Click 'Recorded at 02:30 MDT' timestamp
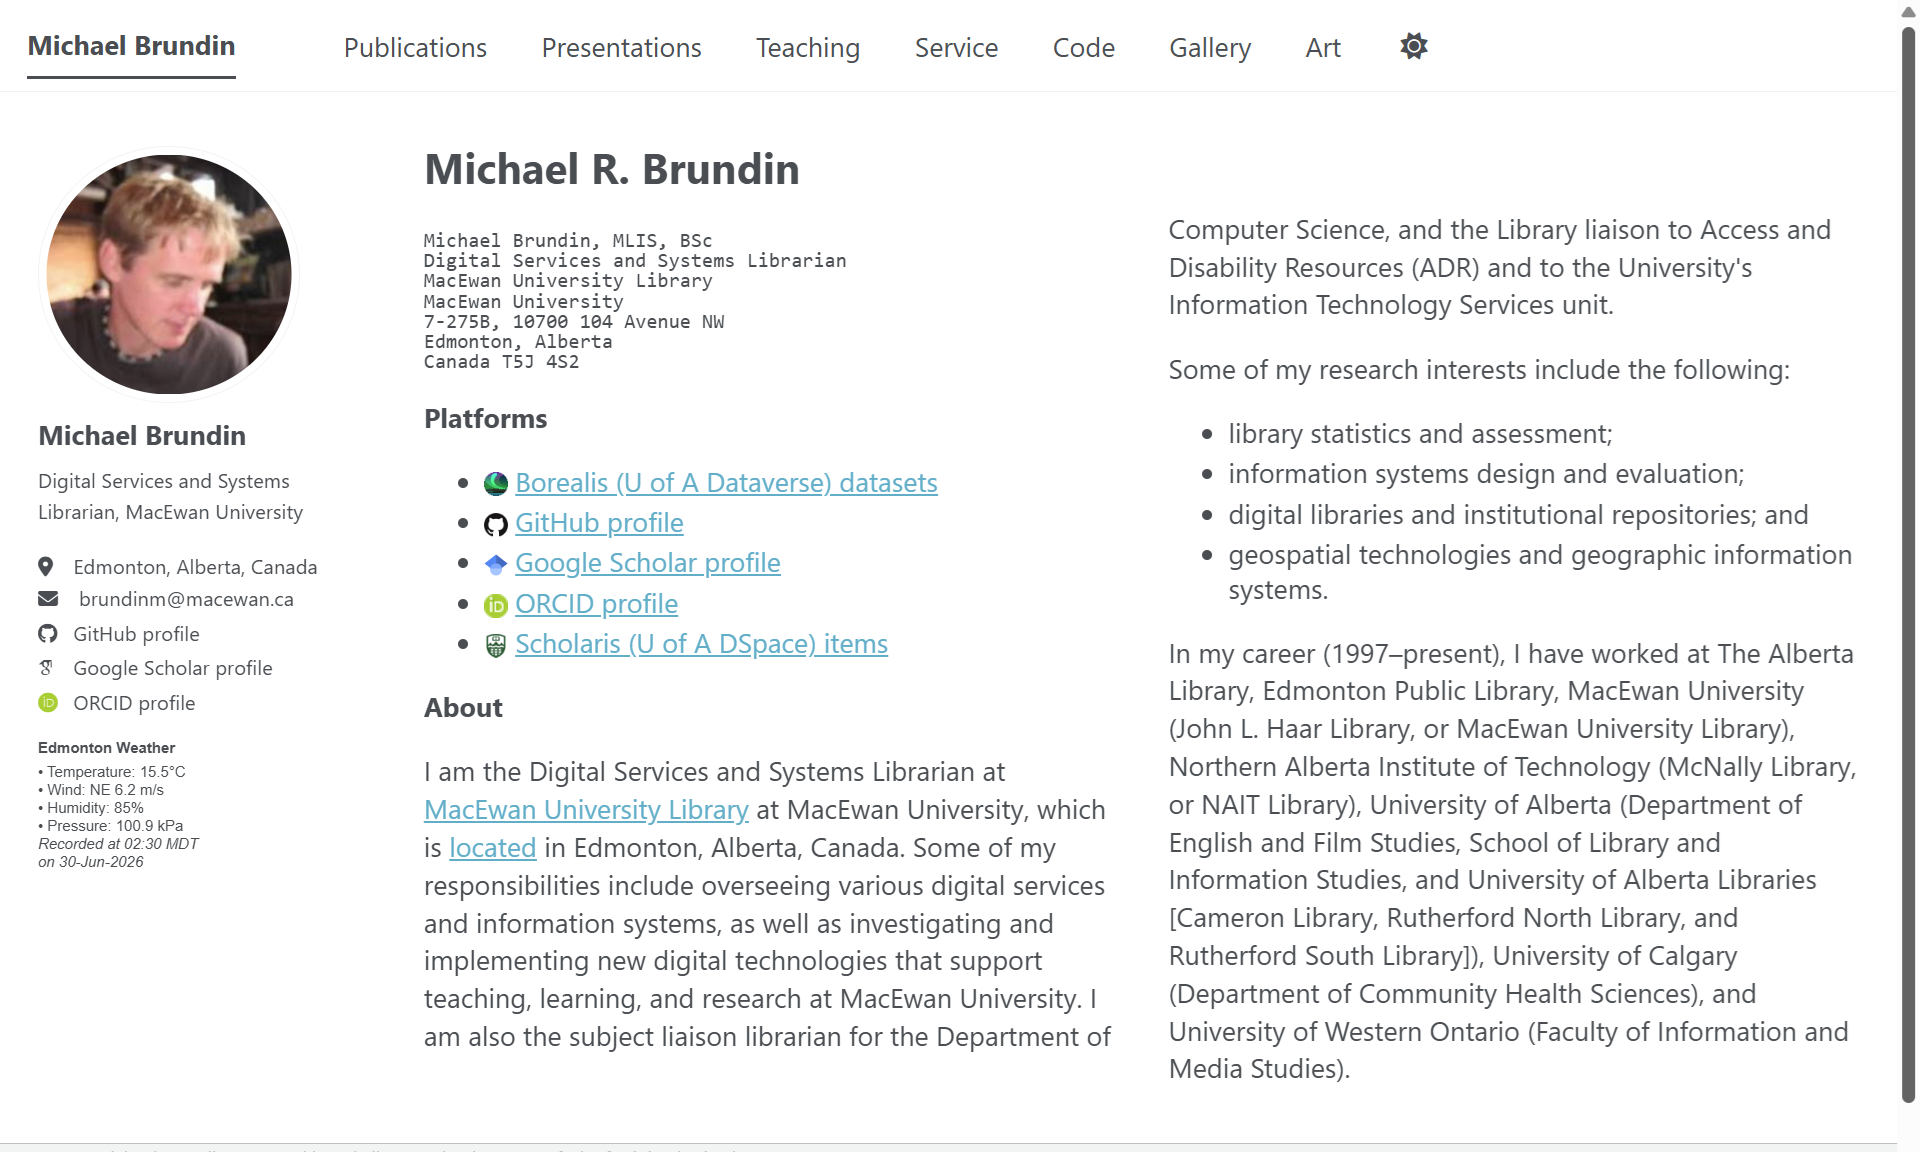The width and height of the screenshot is (1920, 1152). click(118, 844)
